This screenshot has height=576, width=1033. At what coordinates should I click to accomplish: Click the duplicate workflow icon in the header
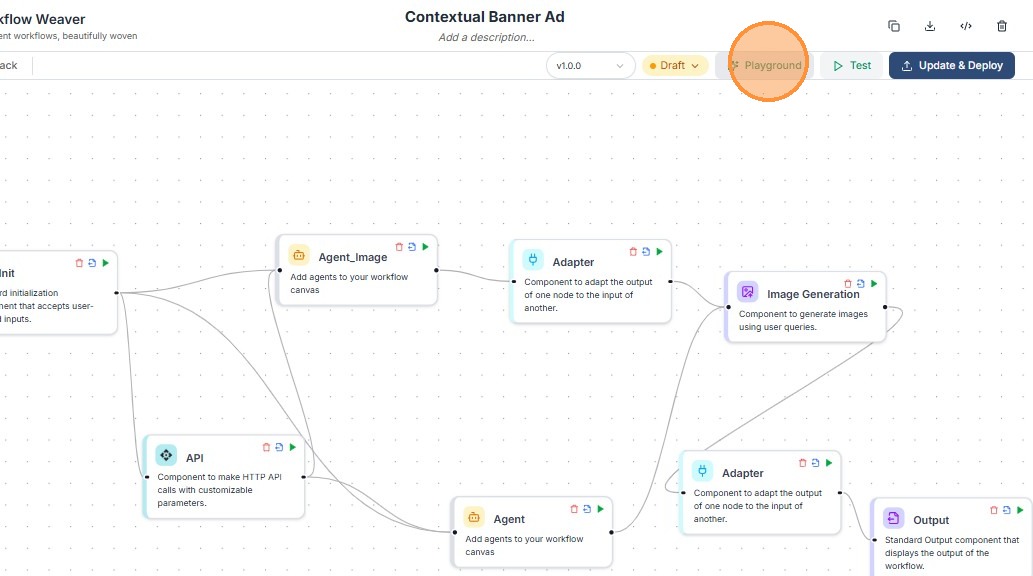tap(894, 26)
